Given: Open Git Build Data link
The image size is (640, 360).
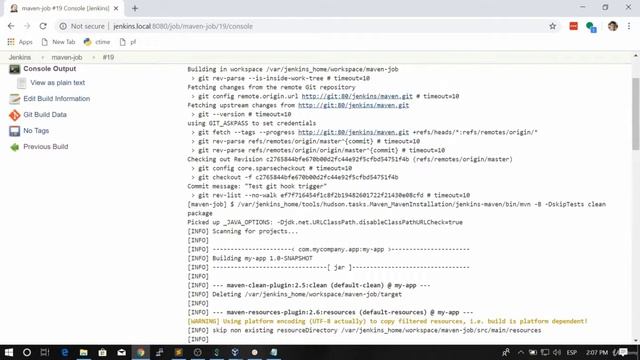Looking at the screenshot, I should (45, 115).
